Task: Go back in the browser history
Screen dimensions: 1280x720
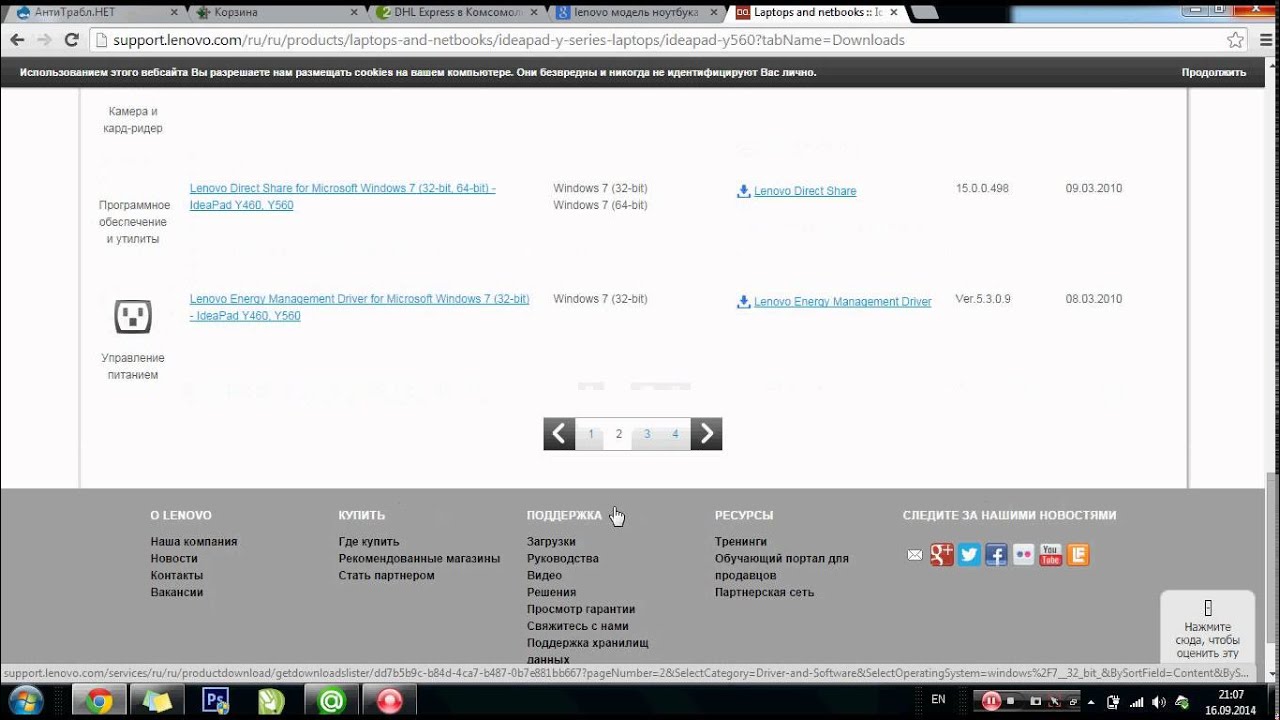Action: click(17, 40)
